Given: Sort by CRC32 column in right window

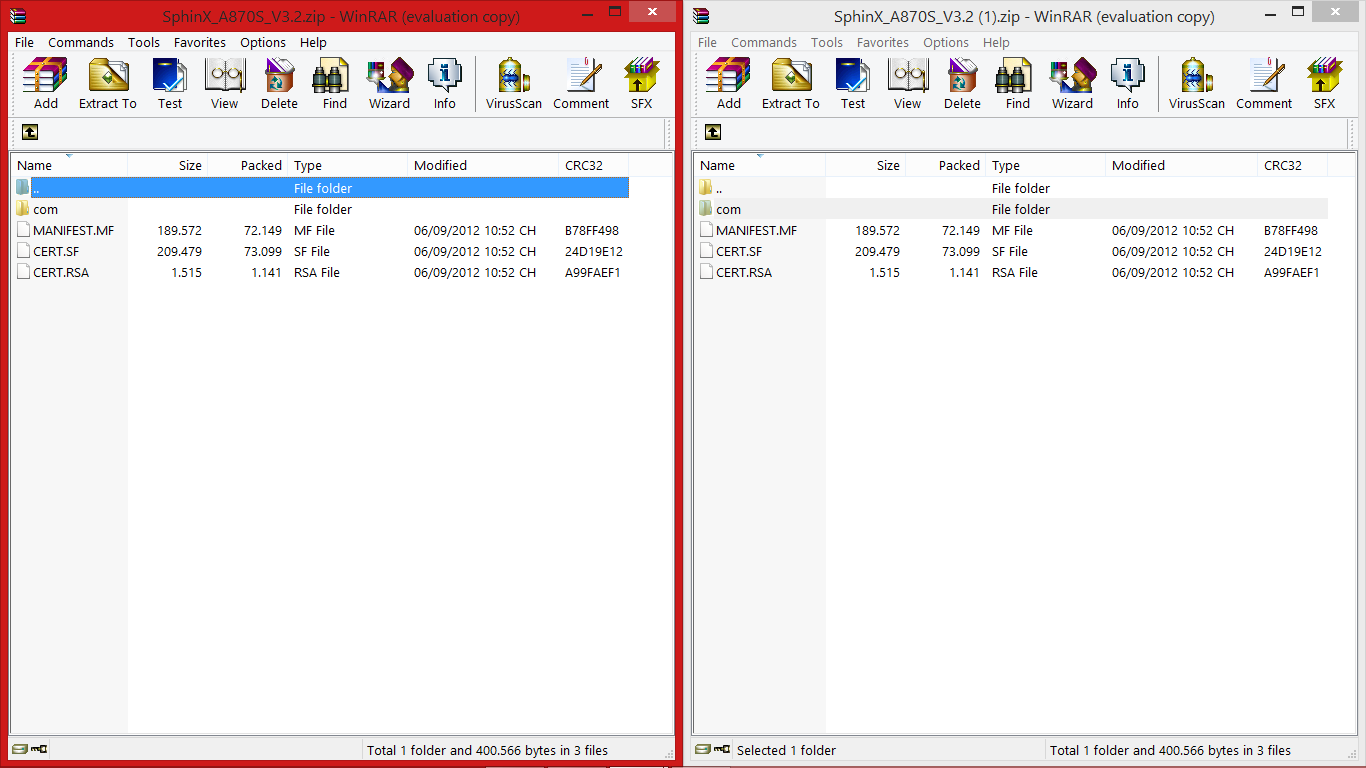Looking at the screenshot, I should tap(1292, 165).
